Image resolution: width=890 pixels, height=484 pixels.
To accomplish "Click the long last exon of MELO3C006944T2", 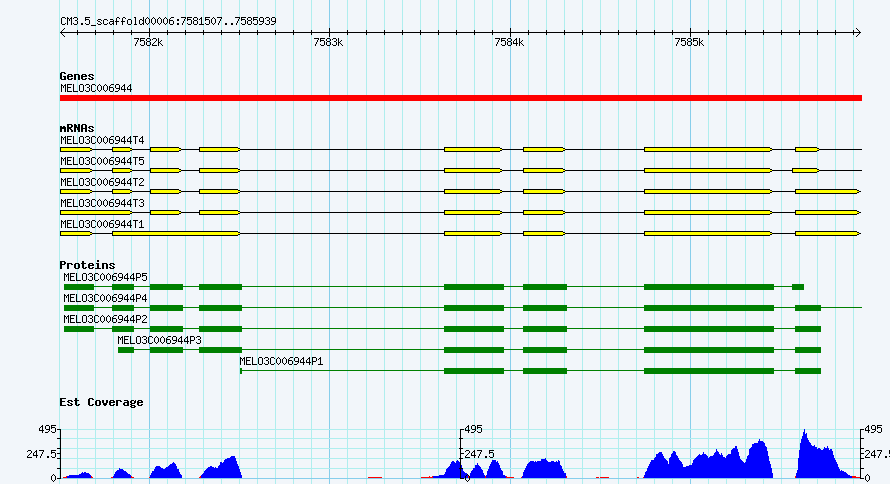I will (x=828, y=191).
